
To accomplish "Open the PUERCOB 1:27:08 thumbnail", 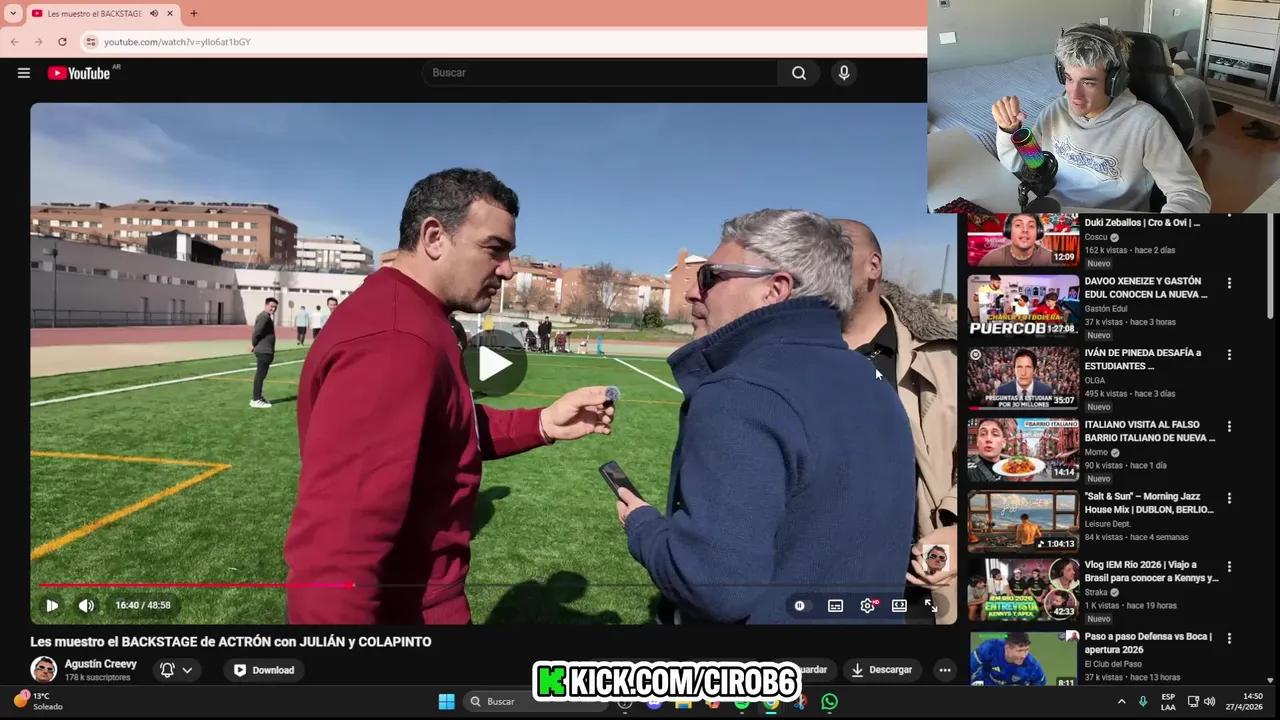I will [x=1023, y=306].
